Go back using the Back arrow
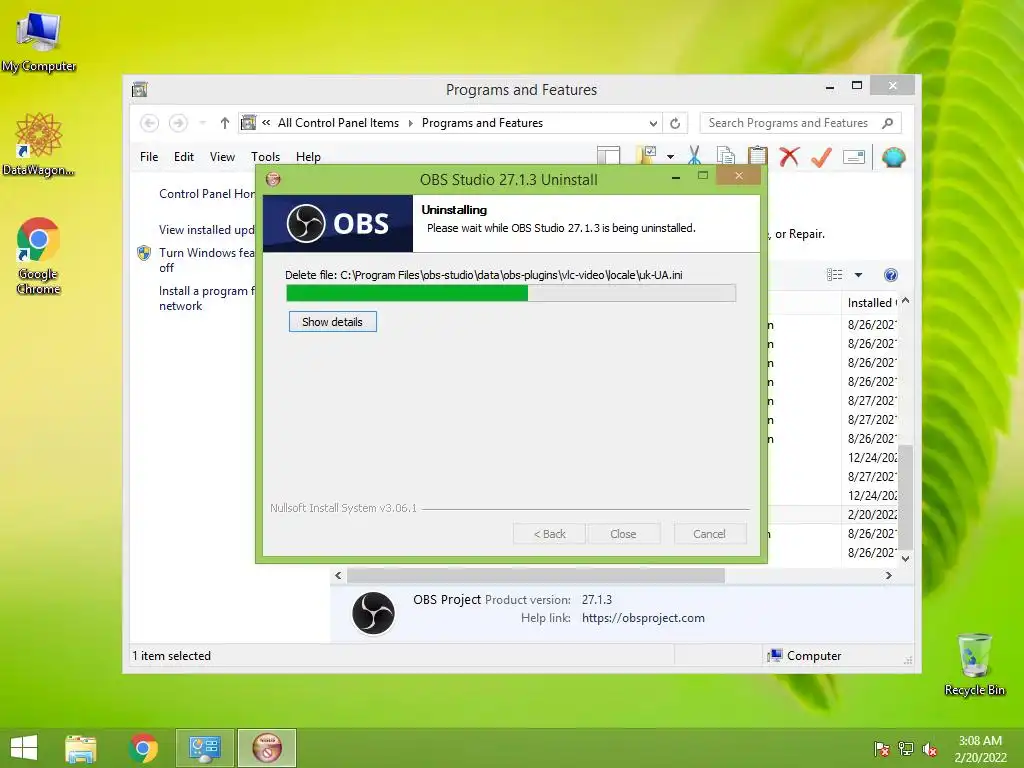 point(150,123)
